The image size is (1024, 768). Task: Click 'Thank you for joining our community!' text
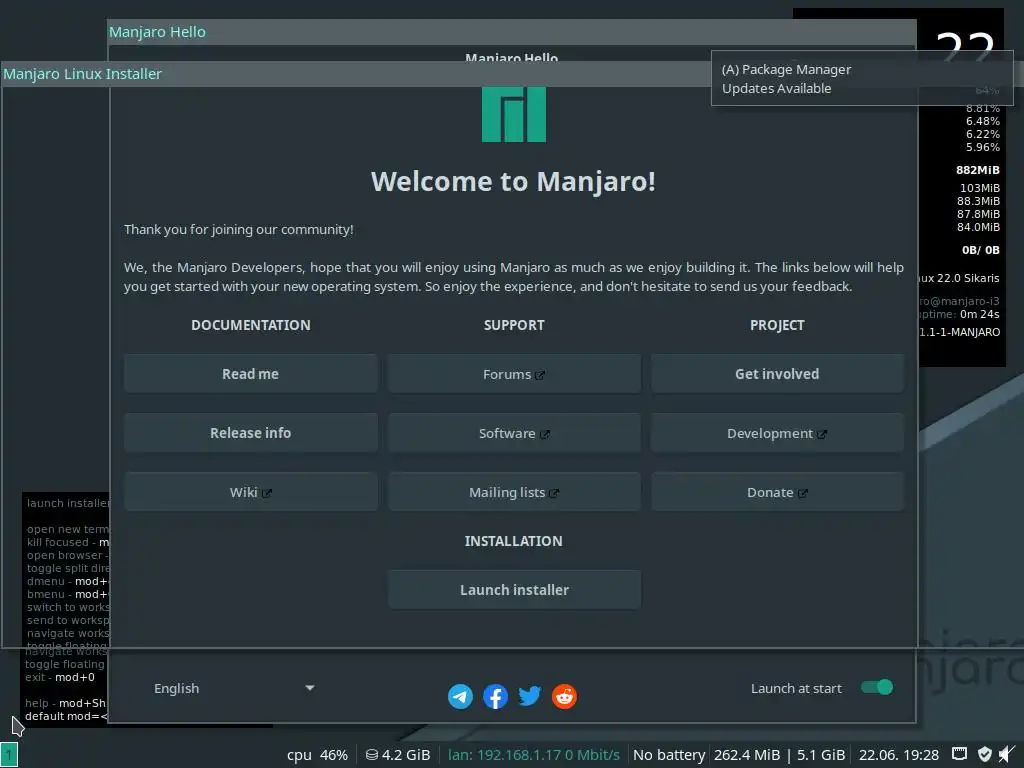(x=239, y=230)
